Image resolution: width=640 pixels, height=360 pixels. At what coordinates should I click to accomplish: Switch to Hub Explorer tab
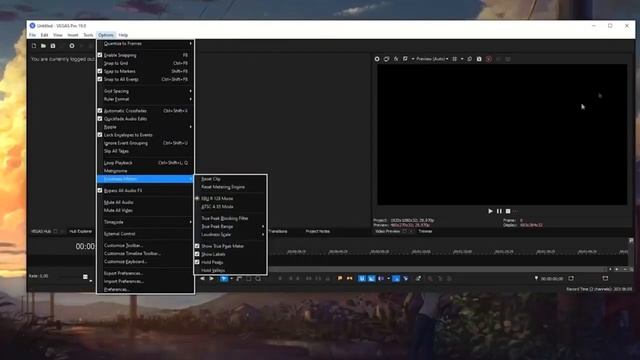click(80, 231)
